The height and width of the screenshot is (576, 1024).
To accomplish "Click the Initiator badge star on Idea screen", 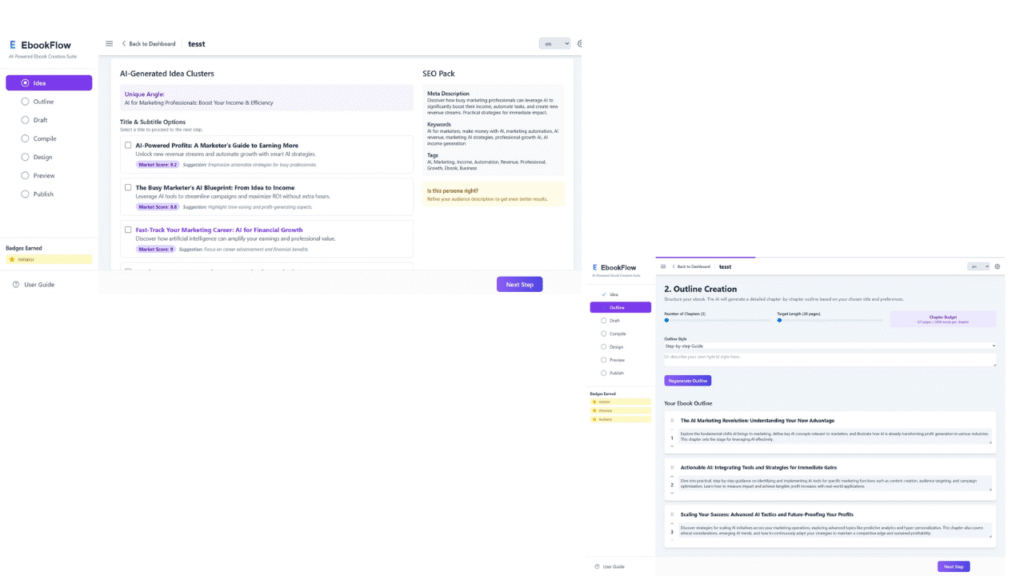I will pyautogui.click(x=13, y=259).
